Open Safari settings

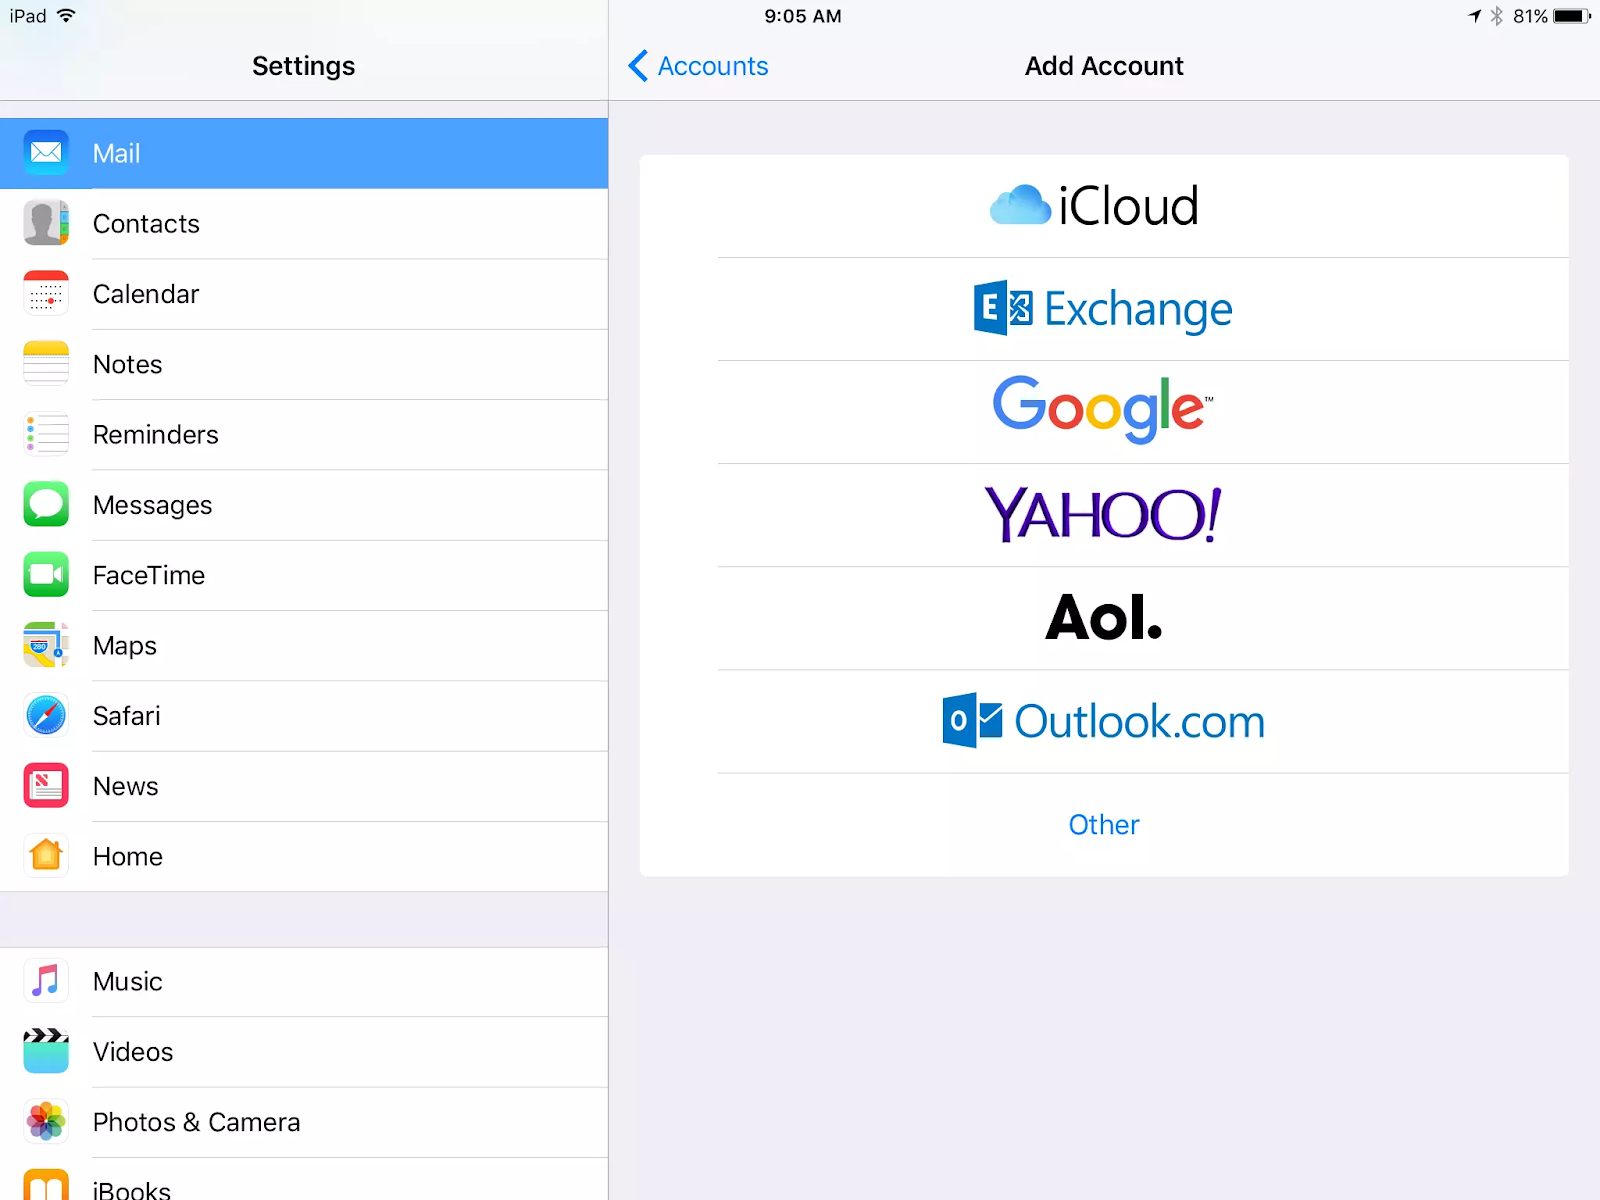coord(304,716)
